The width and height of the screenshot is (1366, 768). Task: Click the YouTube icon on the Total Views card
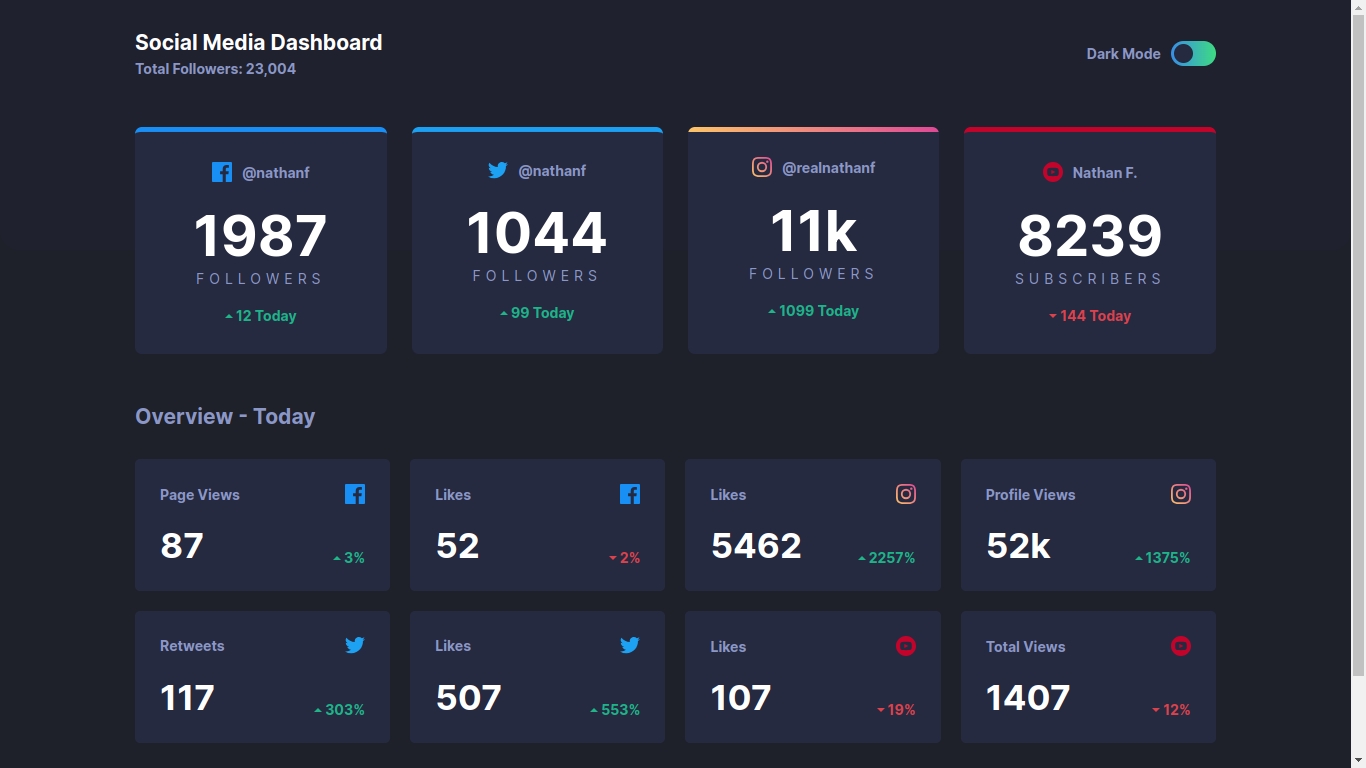pyautogui.click(x=1180, y=646)
